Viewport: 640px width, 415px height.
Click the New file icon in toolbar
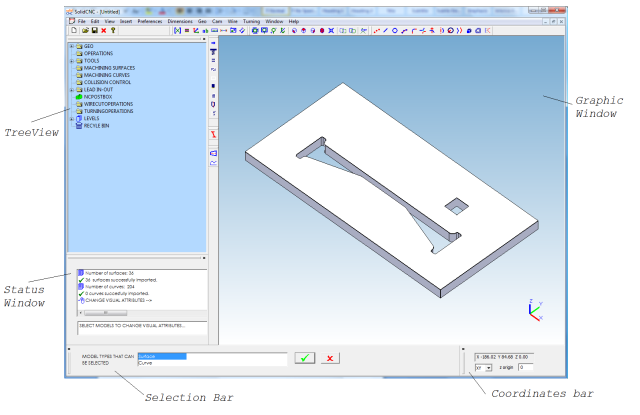click(x=73, y=30)
